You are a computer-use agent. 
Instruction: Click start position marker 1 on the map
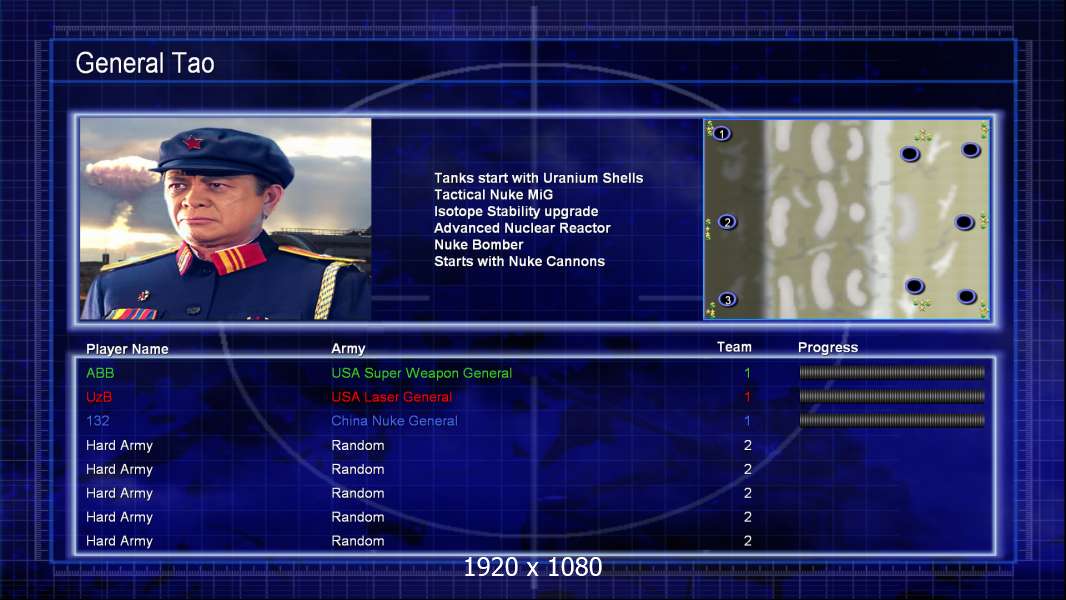click(722, 134)
